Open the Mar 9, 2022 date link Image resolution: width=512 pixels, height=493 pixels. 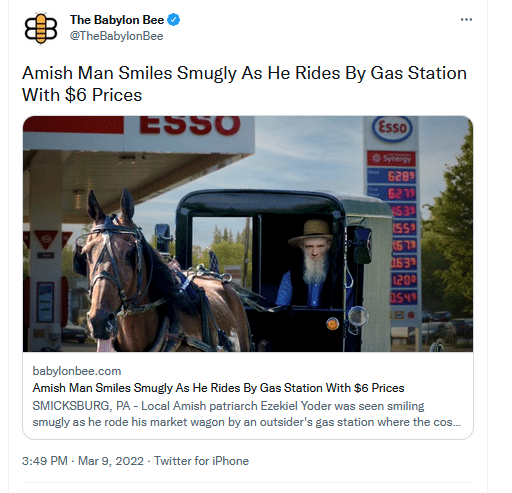tap(111, 461)
